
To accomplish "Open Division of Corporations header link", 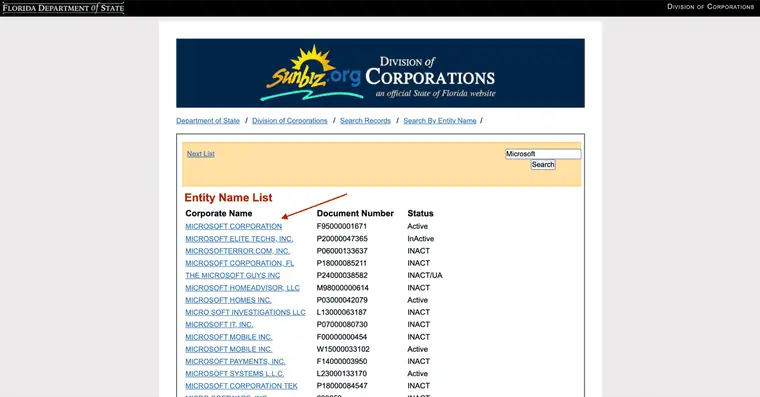I will pos(710,7).
